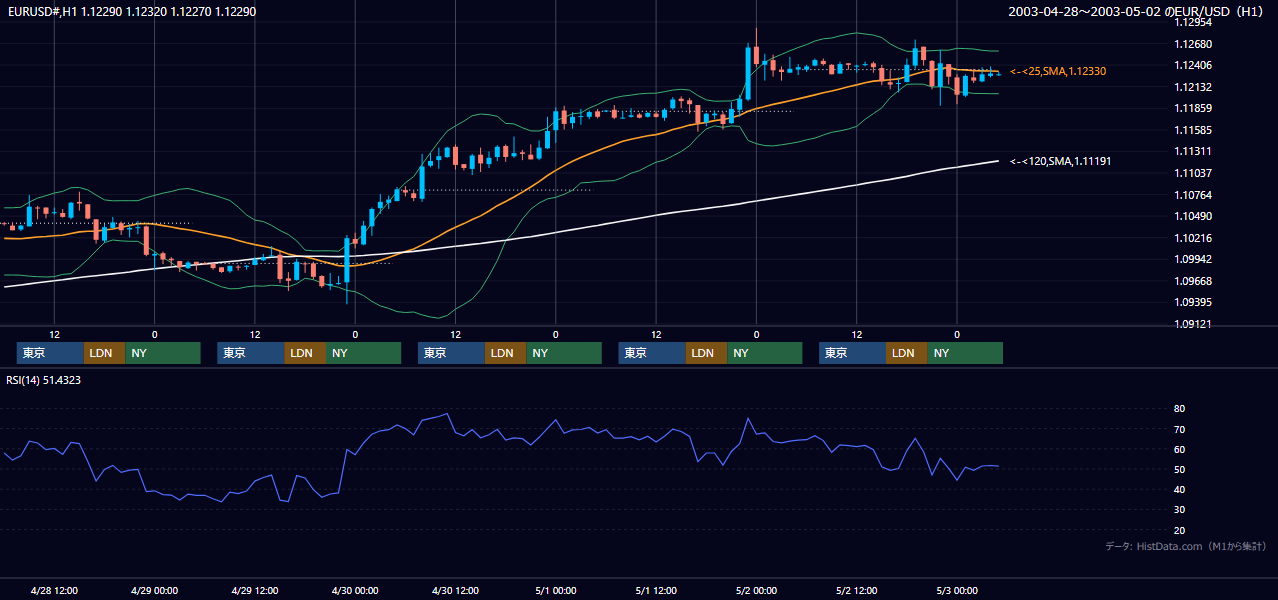The width and height of the screenshot is (1278, 600).
Task: Click RSI scale level 80
Action: click(1180, 409)
